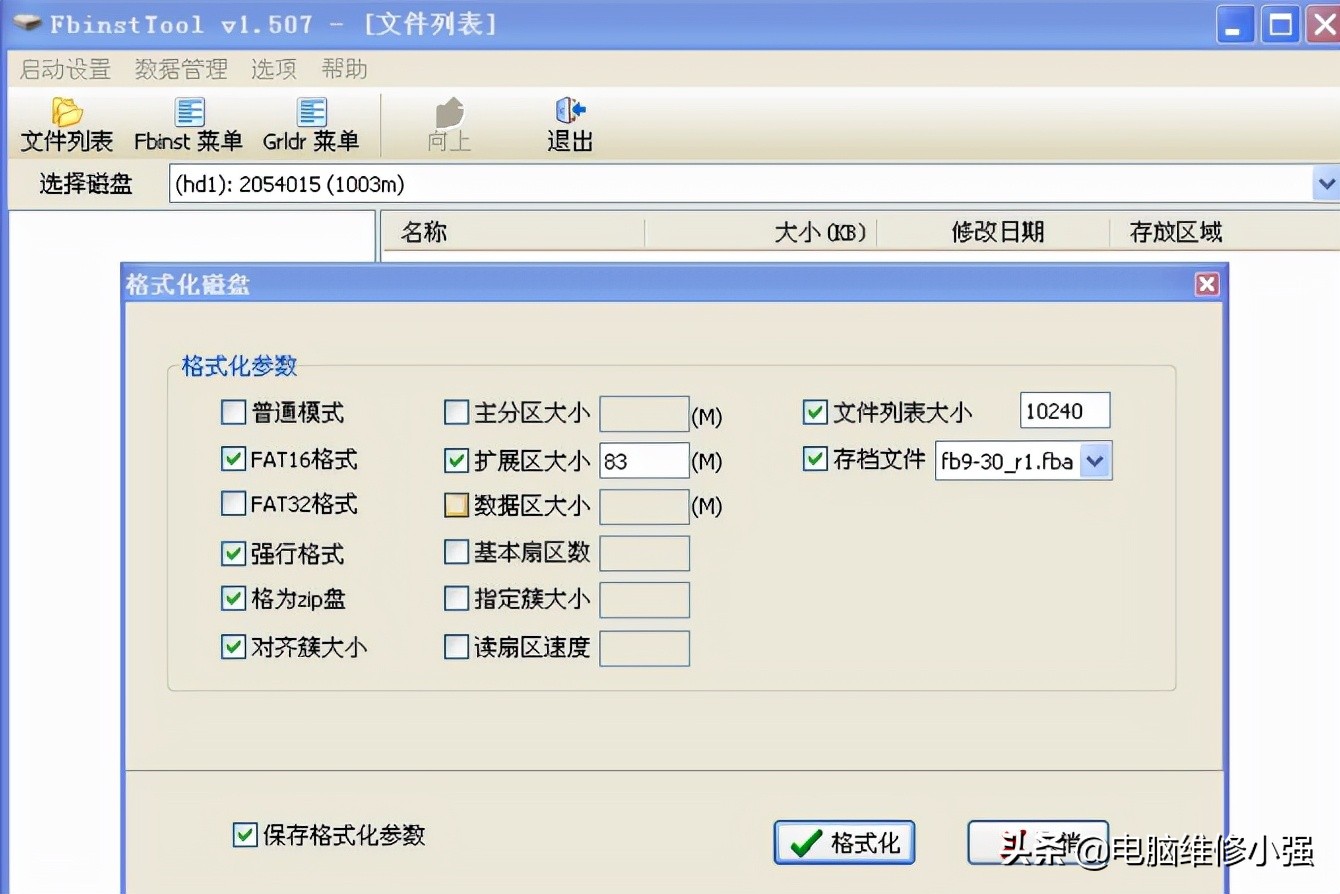Disable the FAT16格式 checkbox
The height and width of the screenshot is (894, 1340).
pyautogui.click(x=232, y=458)
